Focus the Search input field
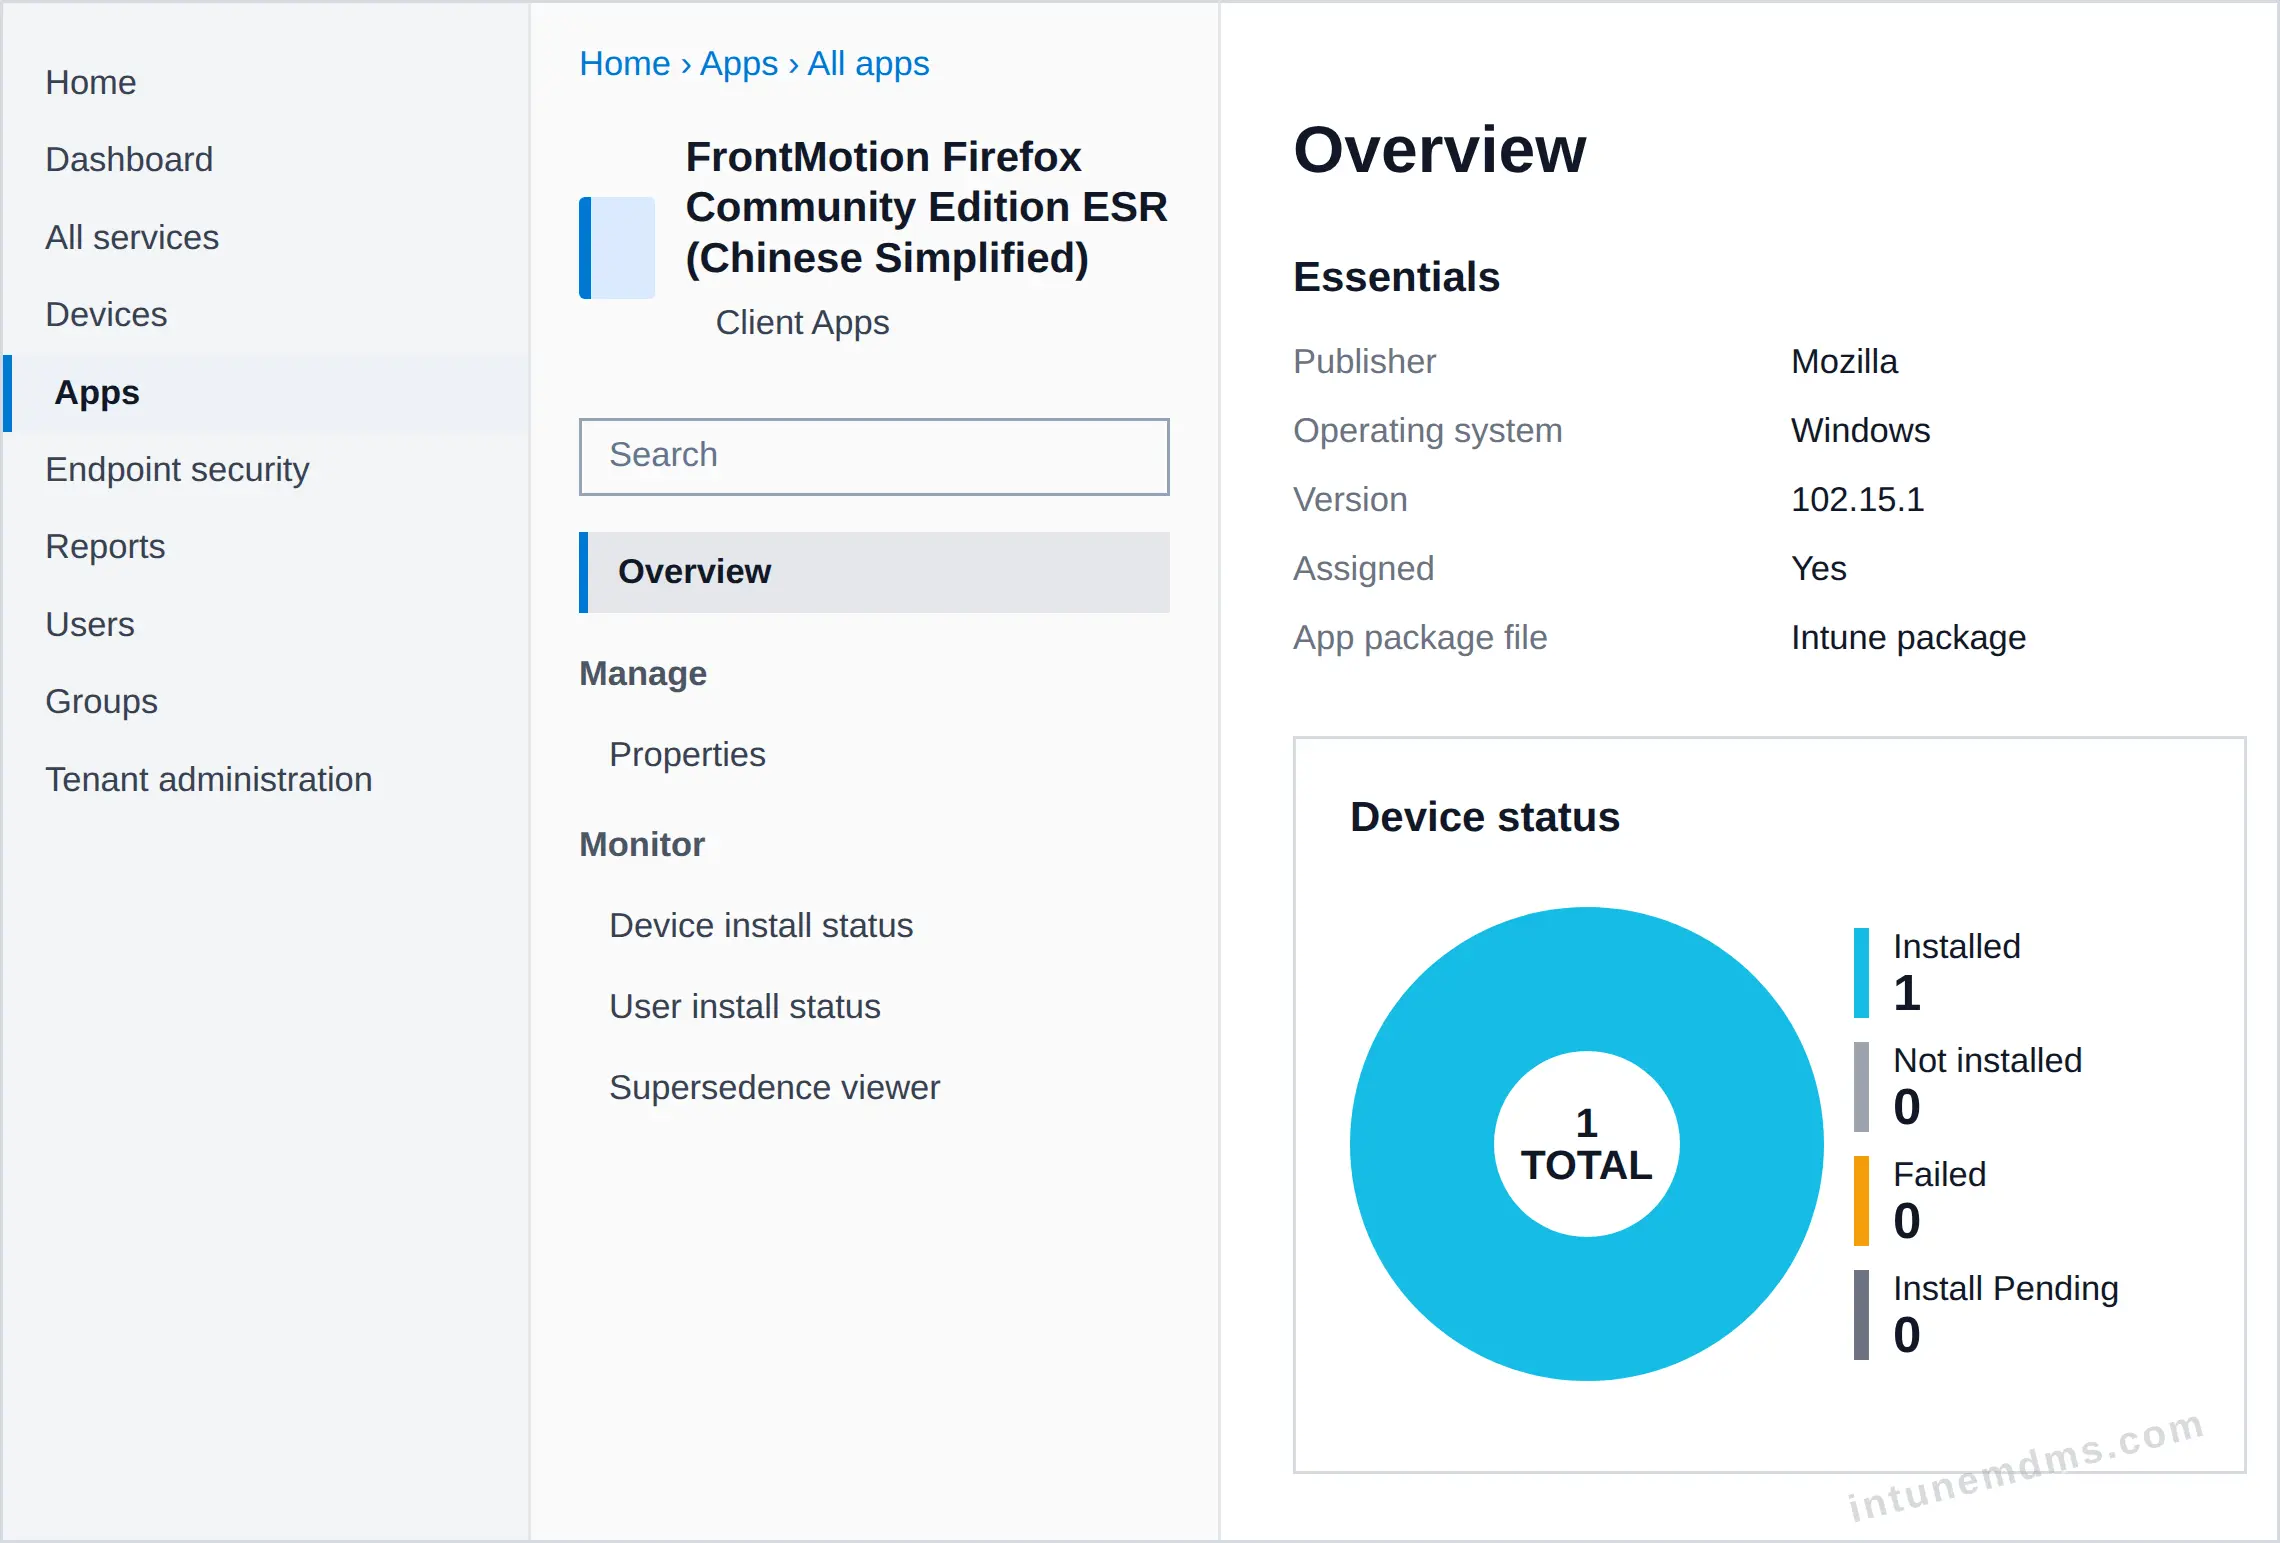The width and height of the screenshot is (2280, 1543). click(874, 456)
